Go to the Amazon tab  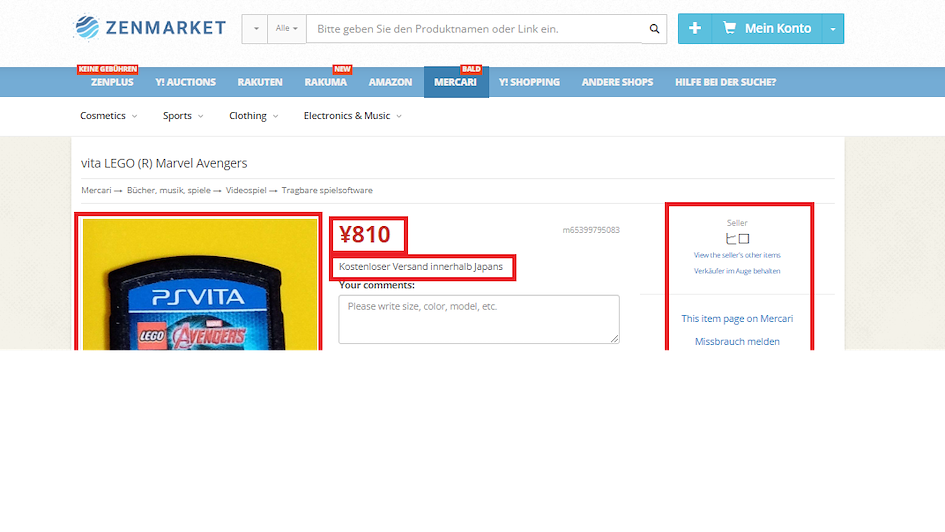tap(391, 82)
